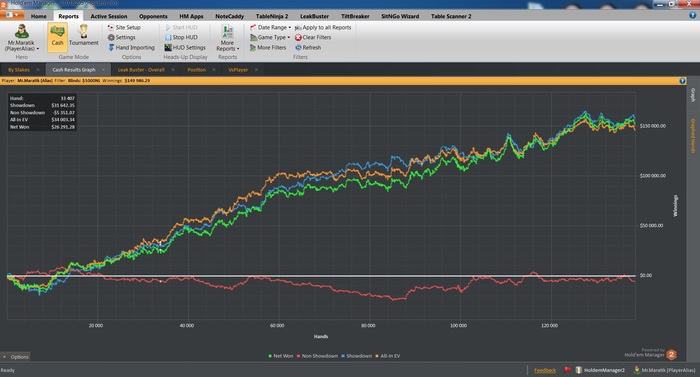The image size is (700, 377).
Task: Click Stop HUD button
Action: pyautogui.click(x=181, y=38)
